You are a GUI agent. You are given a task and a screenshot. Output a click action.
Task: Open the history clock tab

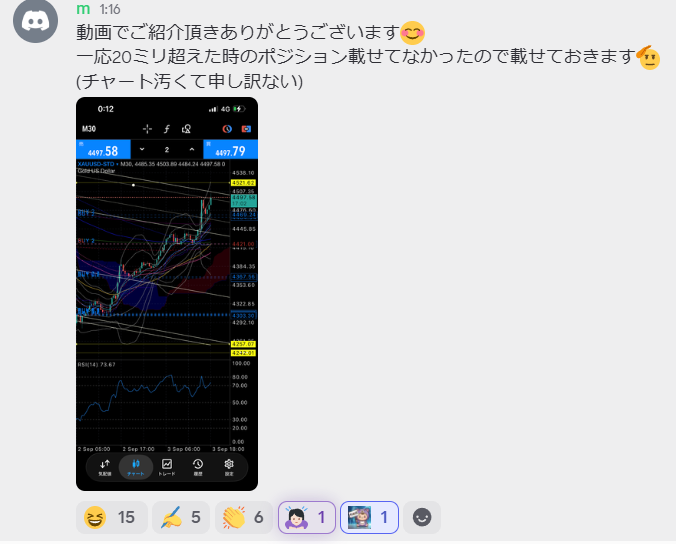(x=198, y=467)
